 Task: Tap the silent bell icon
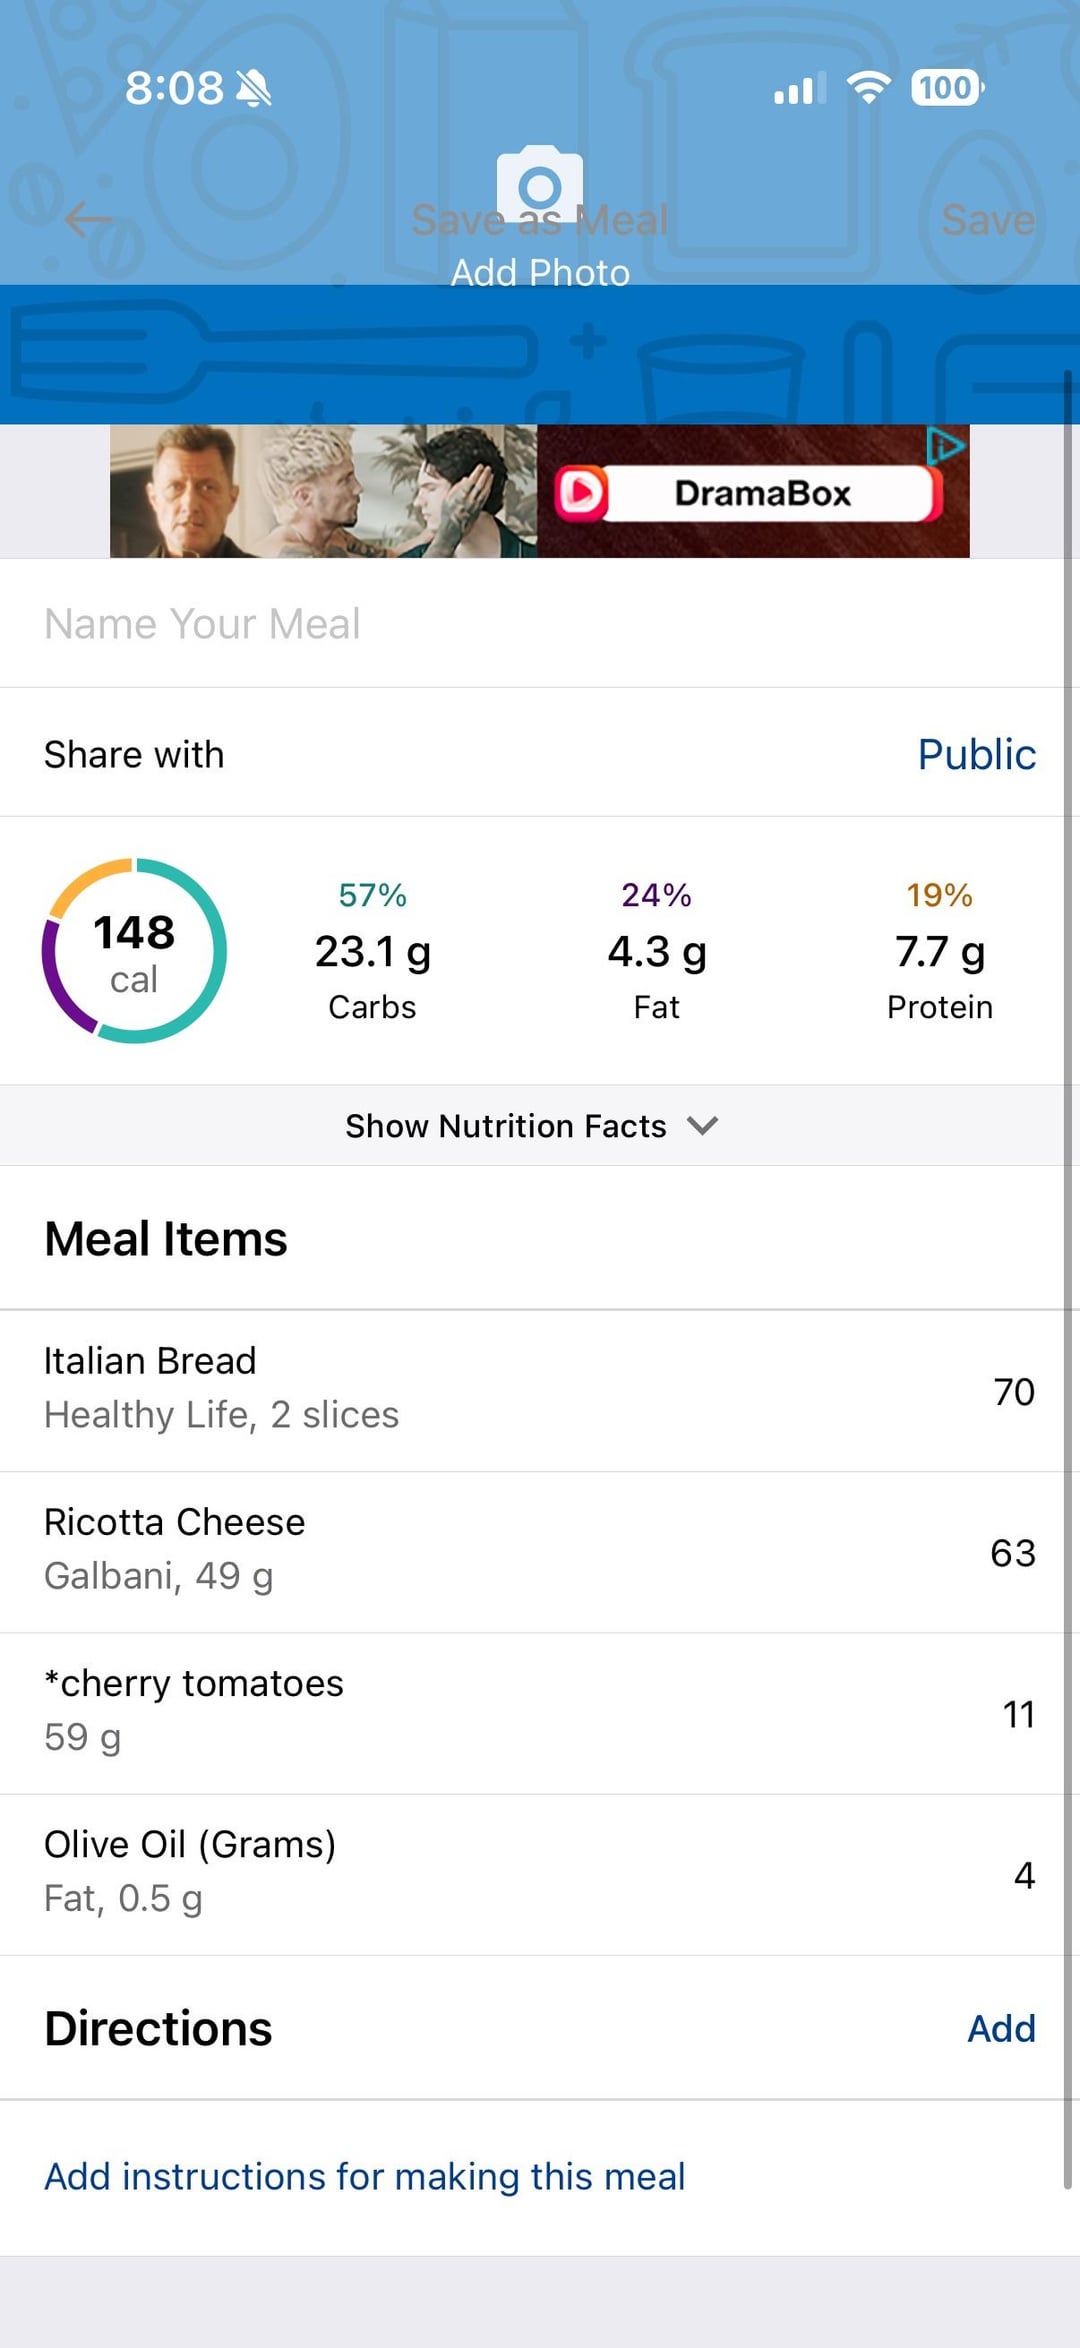[254, 88]
